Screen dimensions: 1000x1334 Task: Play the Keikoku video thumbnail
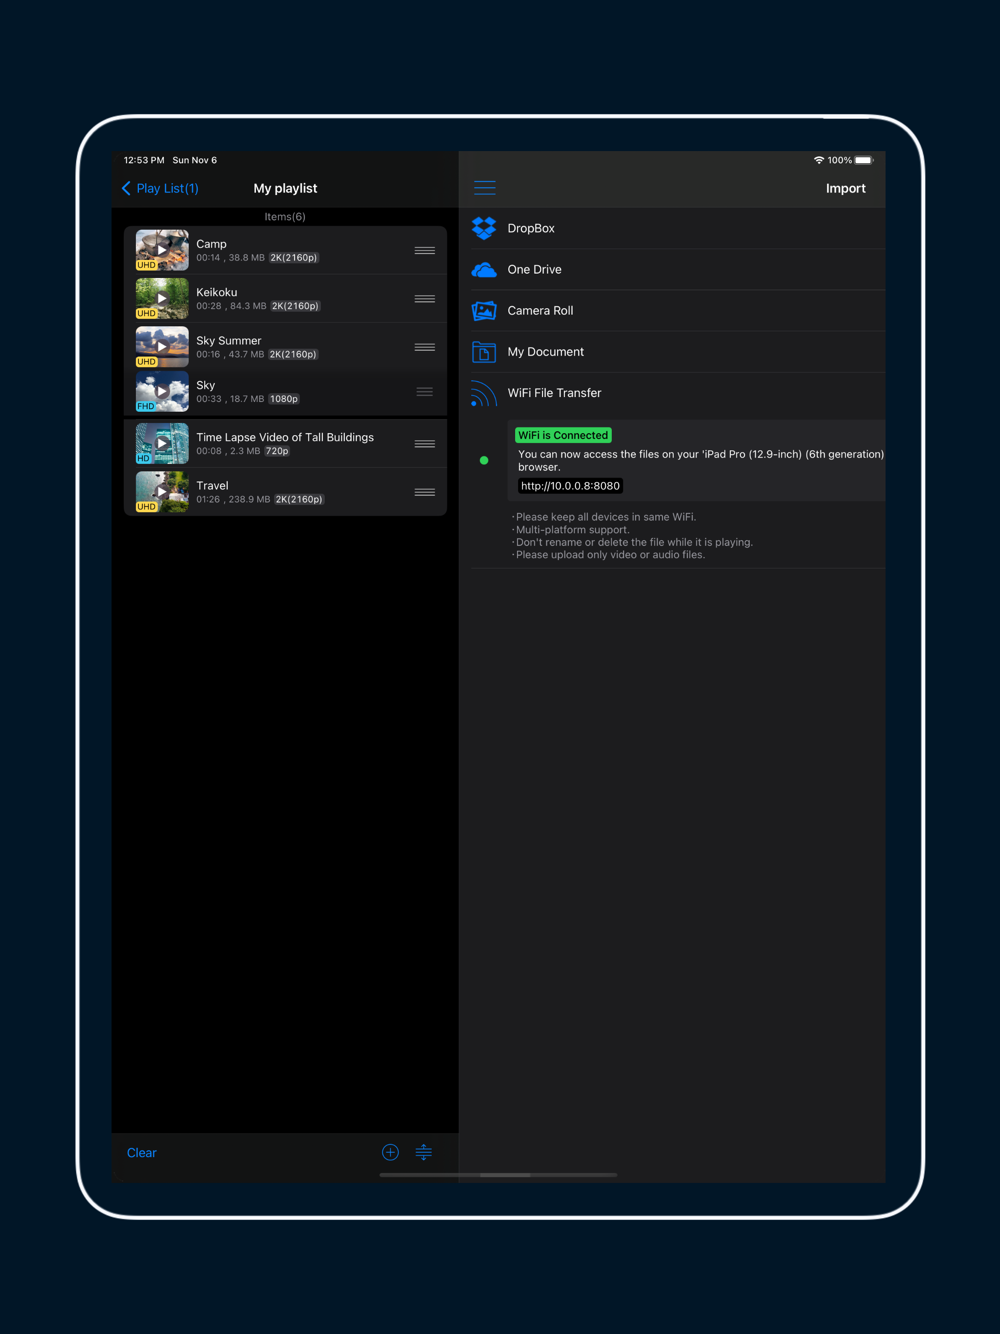pyautogui.click(x=162, y=298)
